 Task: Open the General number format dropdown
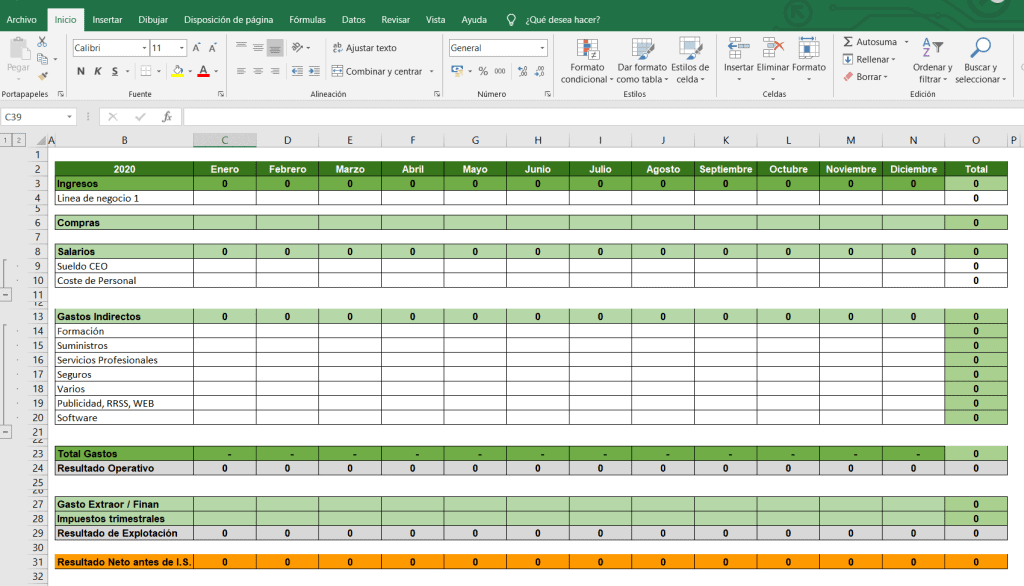542,48
